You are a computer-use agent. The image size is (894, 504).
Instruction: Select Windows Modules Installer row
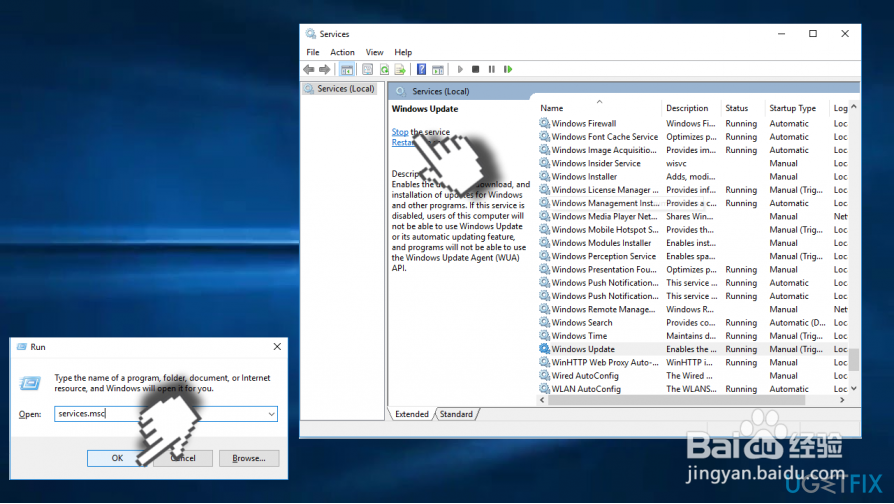[693, 243]
